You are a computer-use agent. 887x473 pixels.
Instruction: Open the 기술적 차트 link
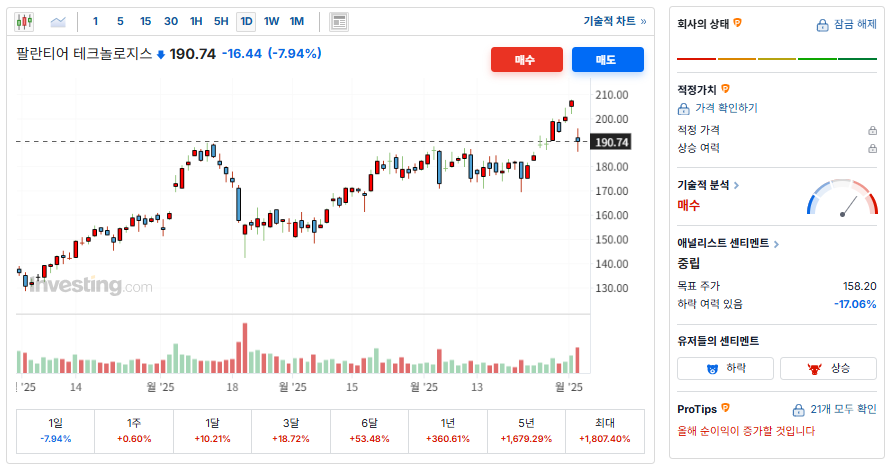click(x=614, y=22)
